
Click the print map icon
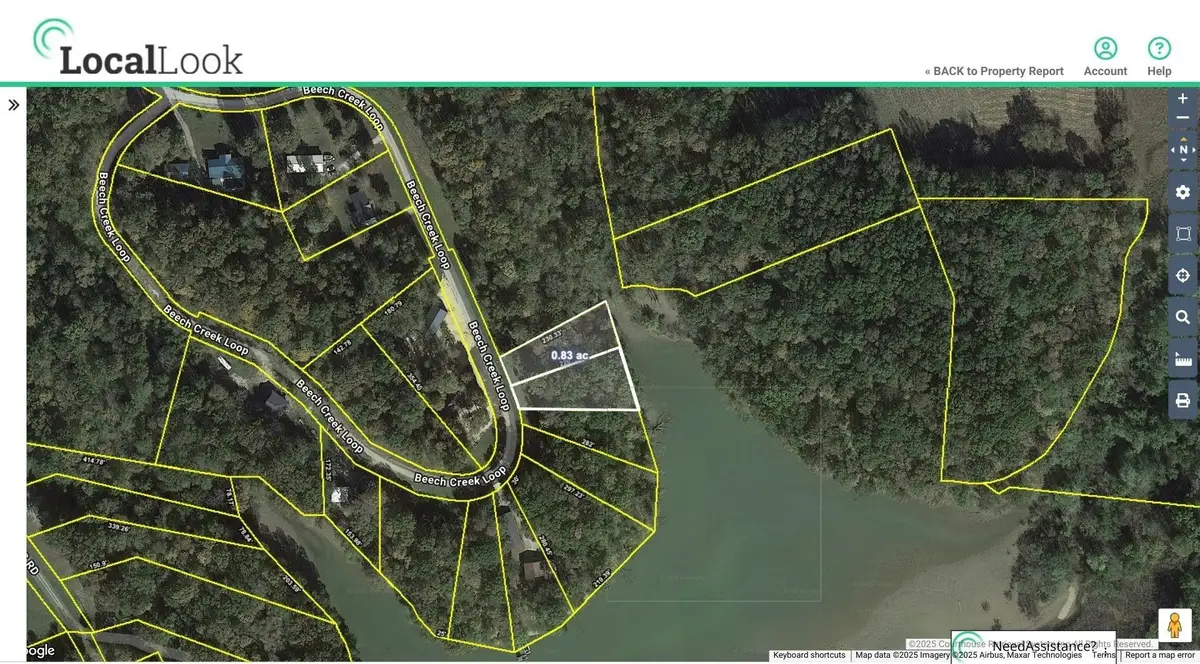[x=1182, y=400]
